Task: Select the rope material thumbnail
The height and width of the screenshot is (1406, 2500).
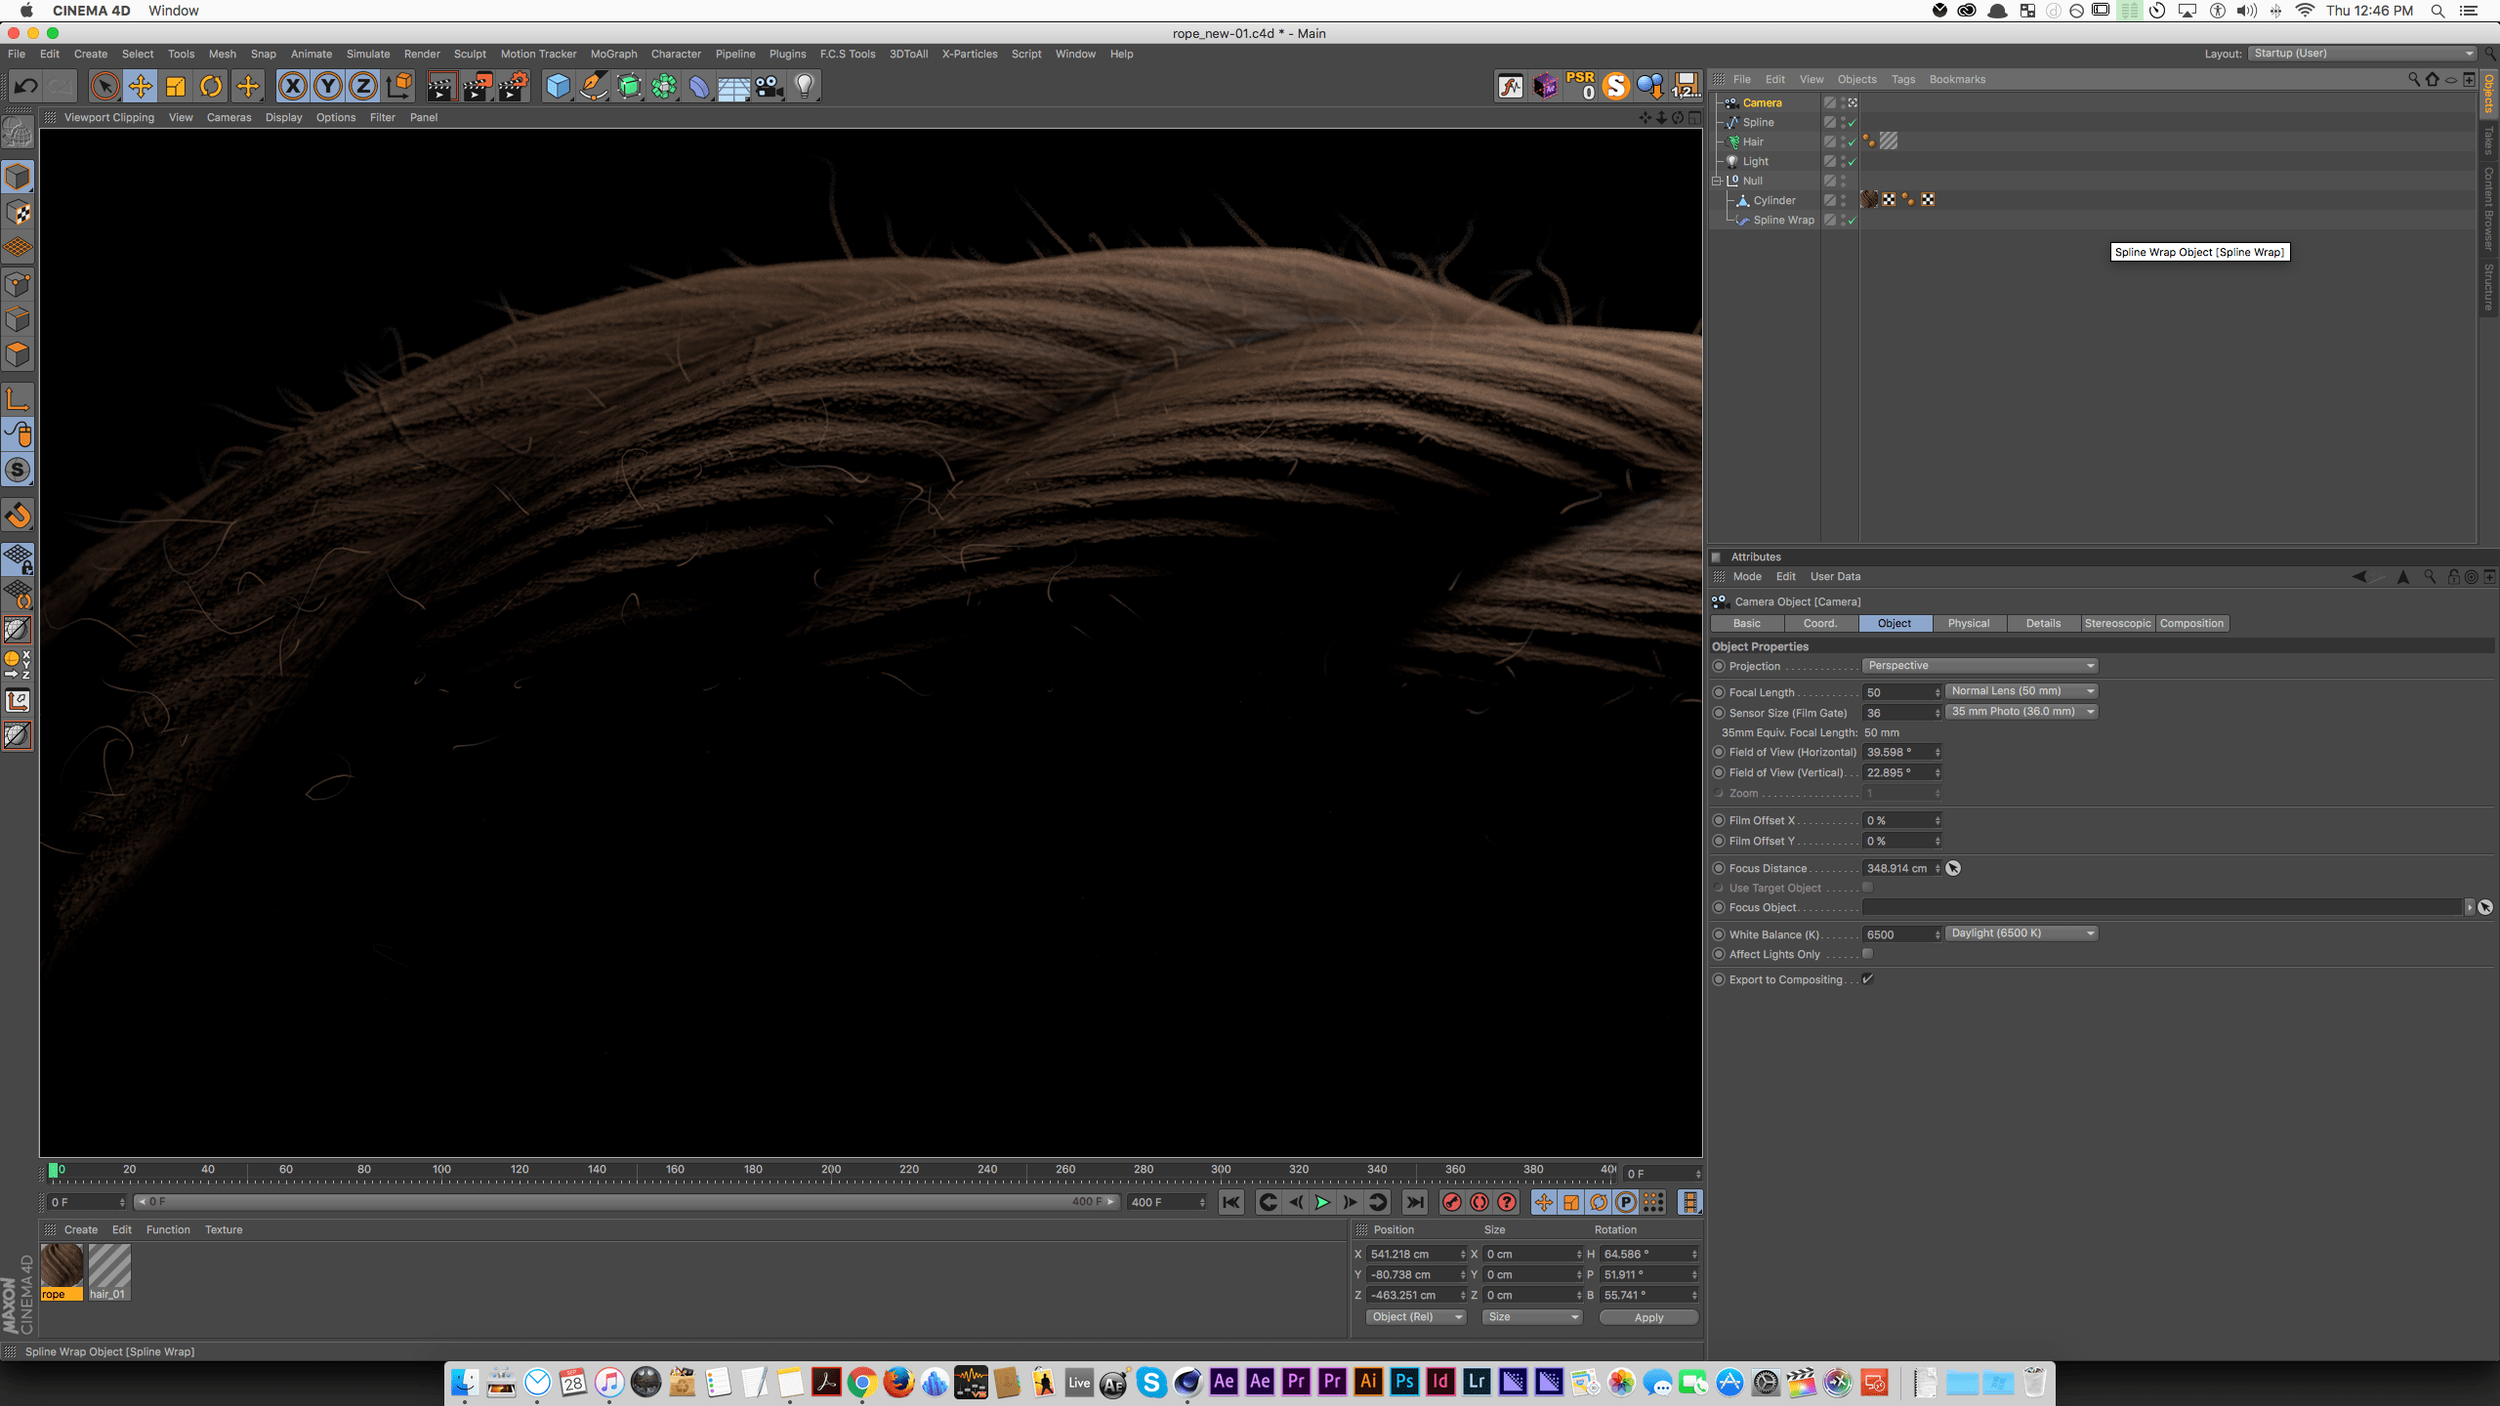Action: pyautogui.click(x=62, y=1272)
